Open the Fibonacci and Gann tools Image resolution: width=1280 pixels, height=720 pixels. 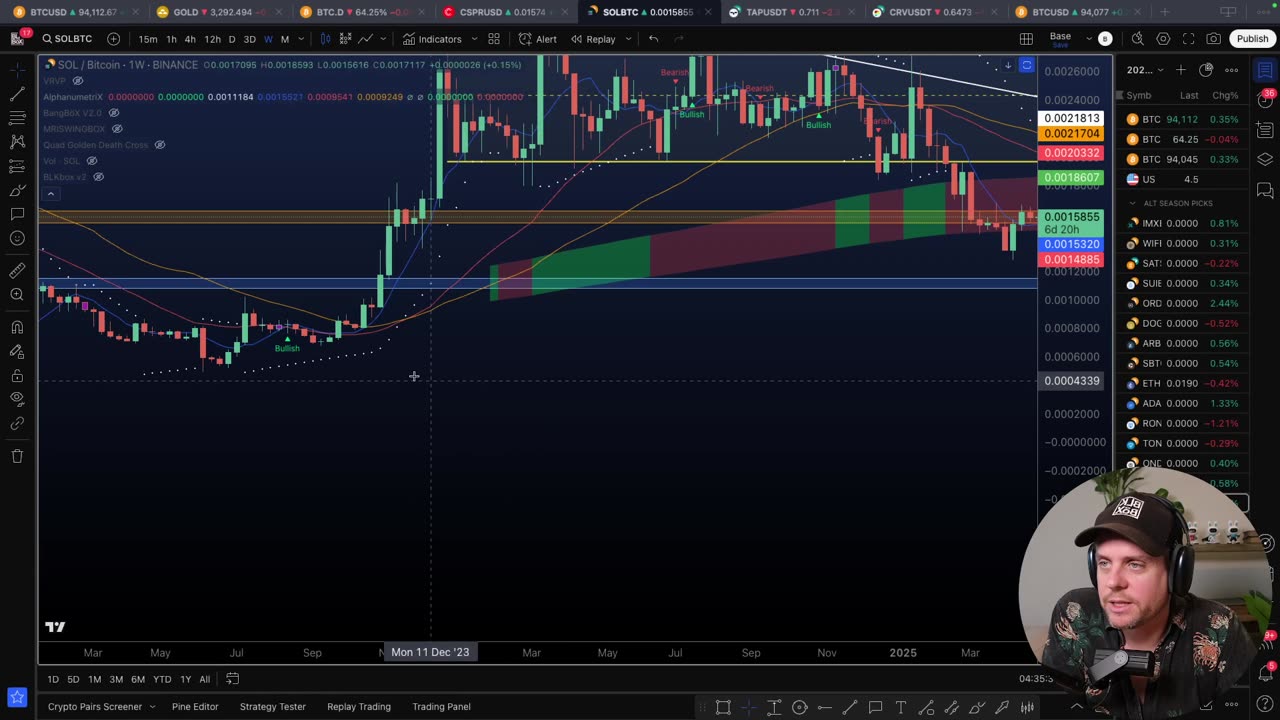(17, 118)
